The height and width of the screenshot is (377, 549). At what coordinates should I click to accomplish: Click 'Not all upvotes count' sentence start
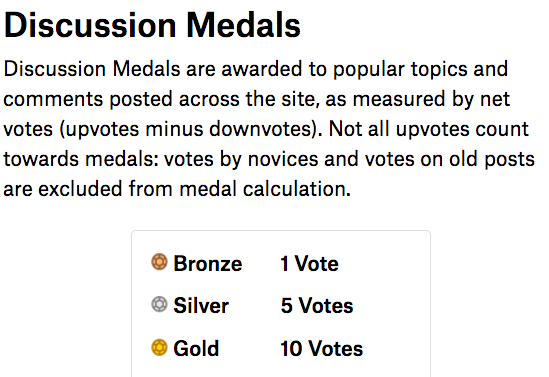(429, 129)
